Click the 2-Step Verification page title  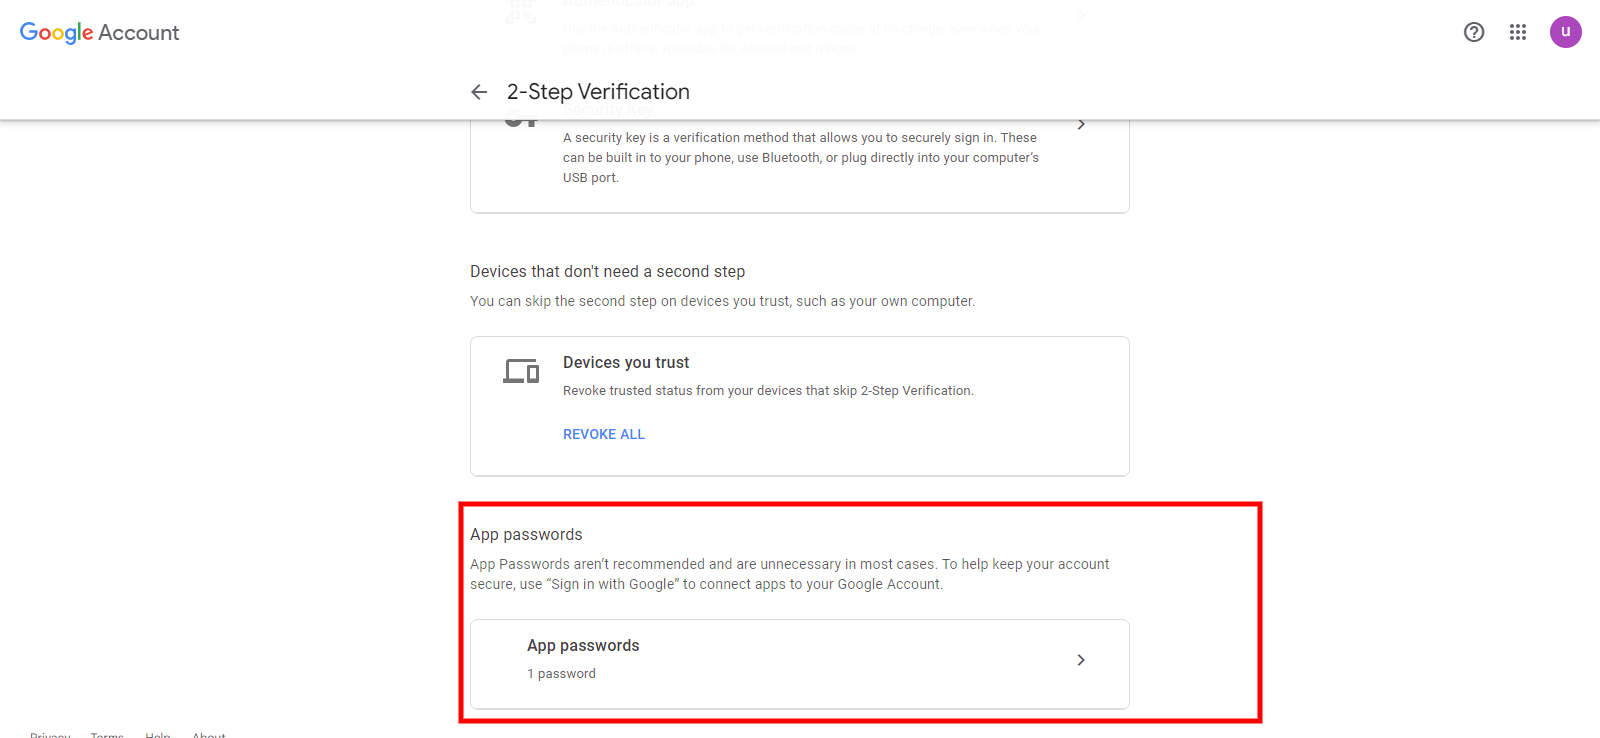pos(598,92)
